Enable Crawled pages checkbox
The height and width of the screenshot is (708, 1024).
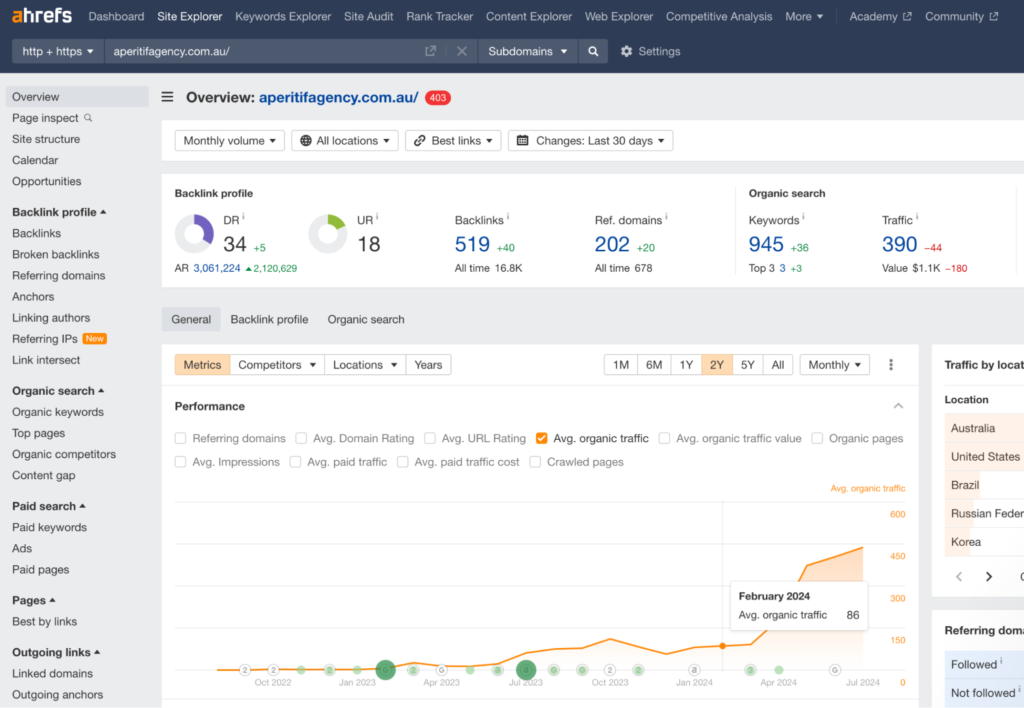[535, 462]
